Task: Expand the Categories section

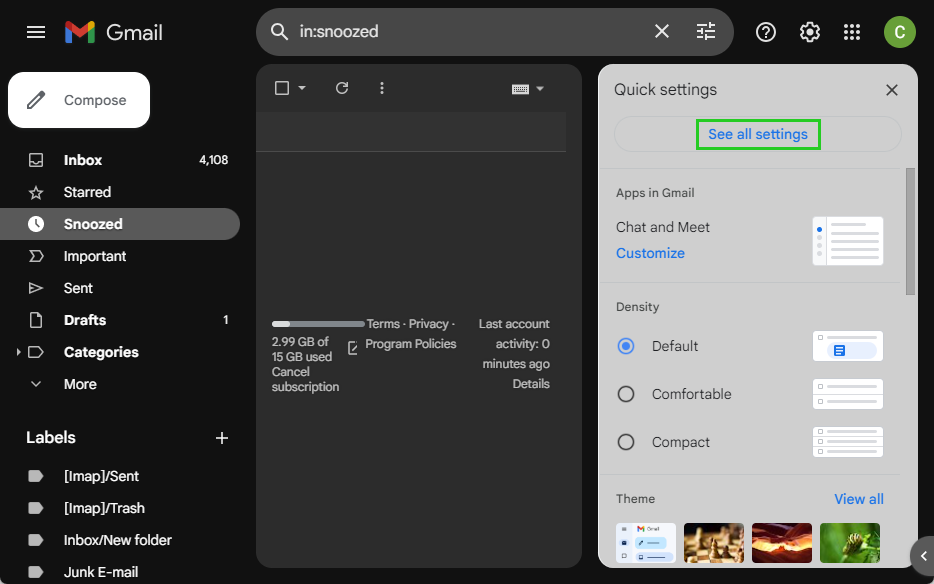Action: tap(19, 352)
